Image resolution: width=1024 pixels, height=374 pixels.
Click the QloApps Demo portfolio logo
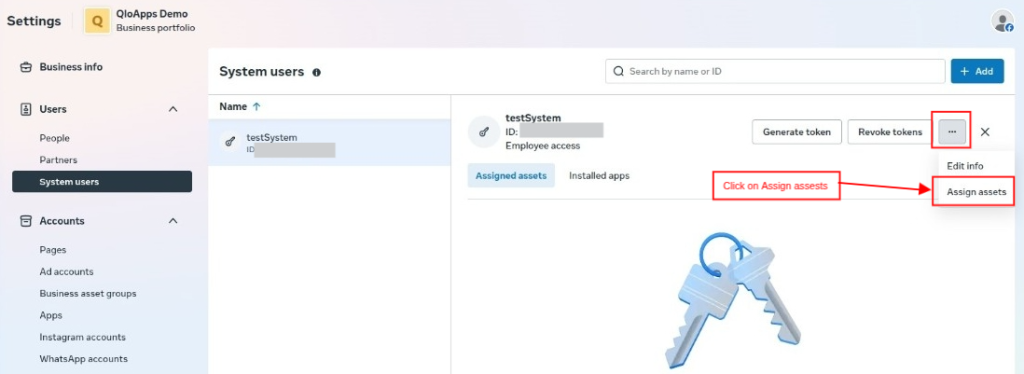[97, 21]
